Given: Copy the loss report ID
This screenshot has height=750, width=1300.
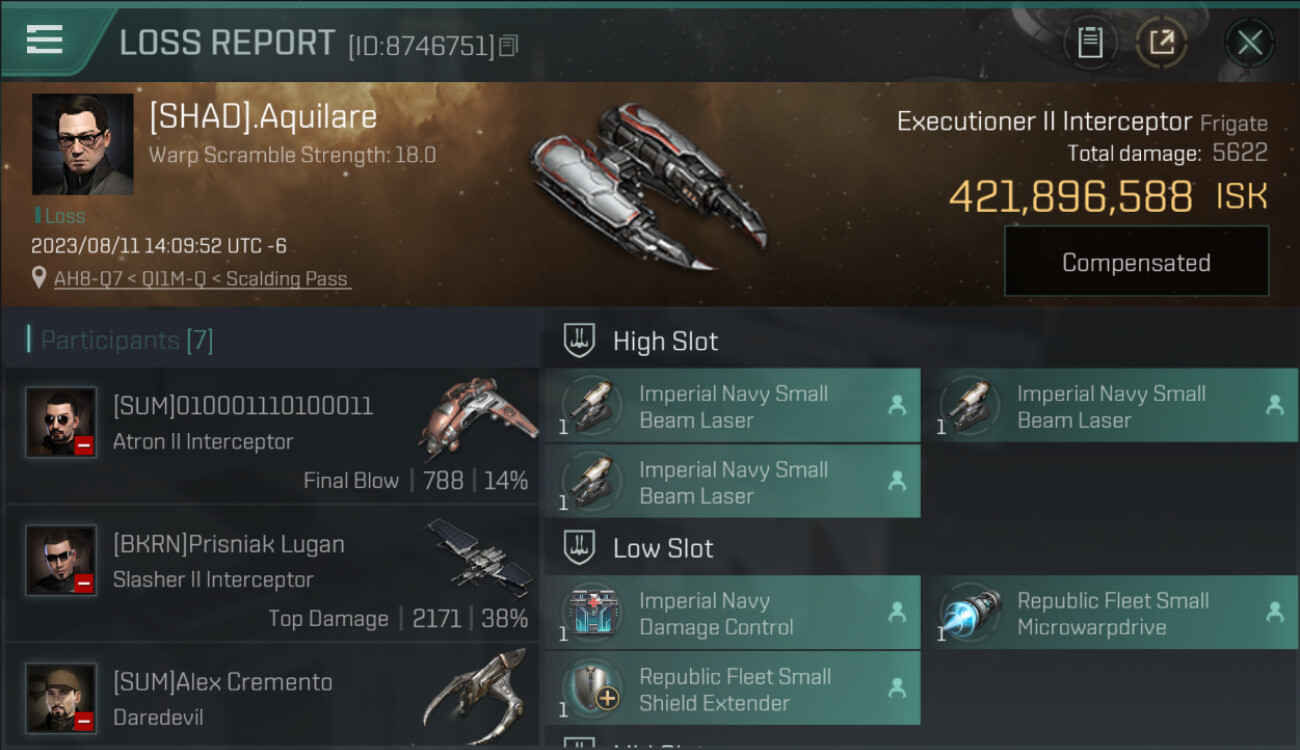Looking at the screenshot, I should pyautogui.click(x=508, y=45).
